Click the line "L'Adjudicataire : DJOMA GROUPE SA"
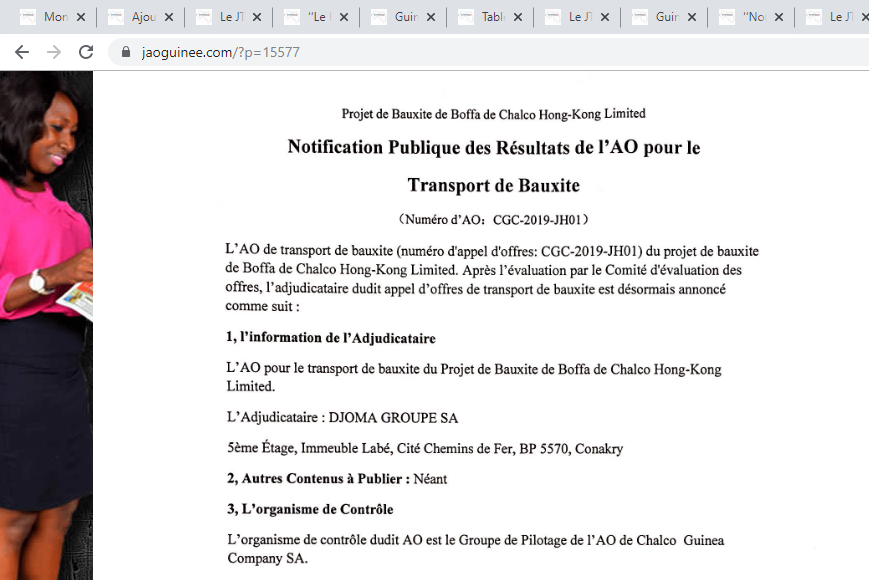The image size is (869, 580). click(x=343, y=418)
